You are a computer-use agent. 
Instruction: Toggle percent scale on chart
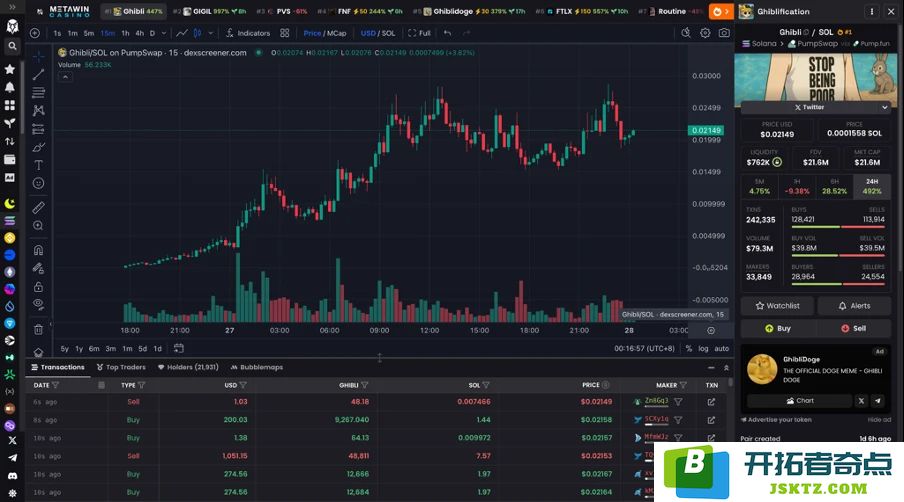689,349
